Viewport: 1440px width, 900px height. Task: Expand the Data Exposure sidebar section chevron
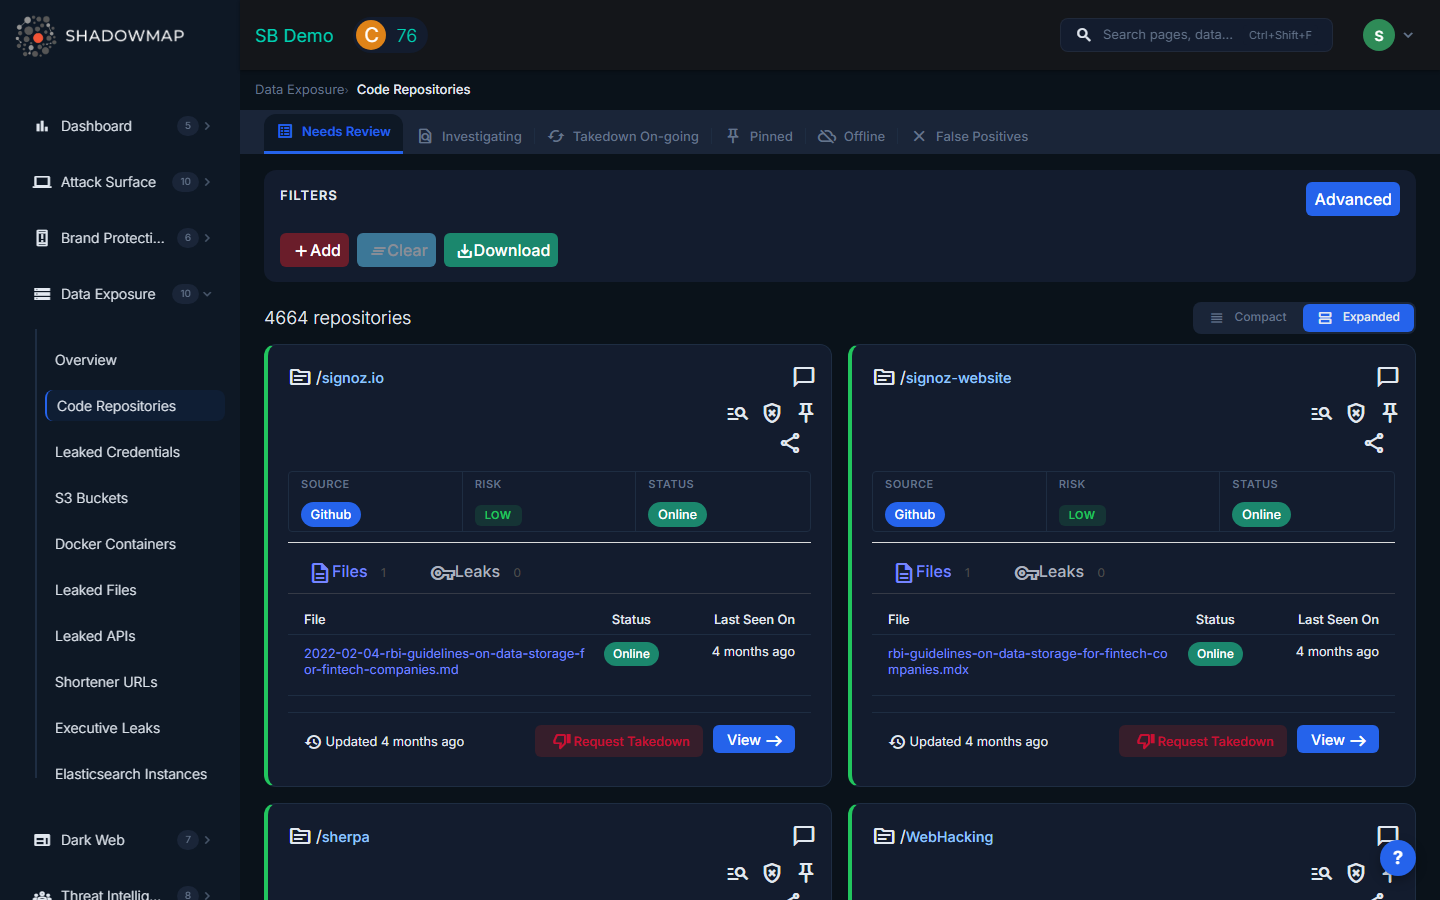click(x=208, y=294)
